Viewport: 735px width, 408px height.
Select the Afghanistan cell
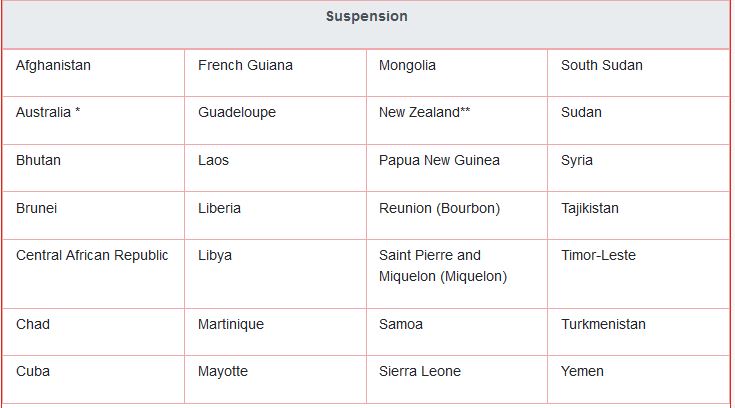click(53, 65)
